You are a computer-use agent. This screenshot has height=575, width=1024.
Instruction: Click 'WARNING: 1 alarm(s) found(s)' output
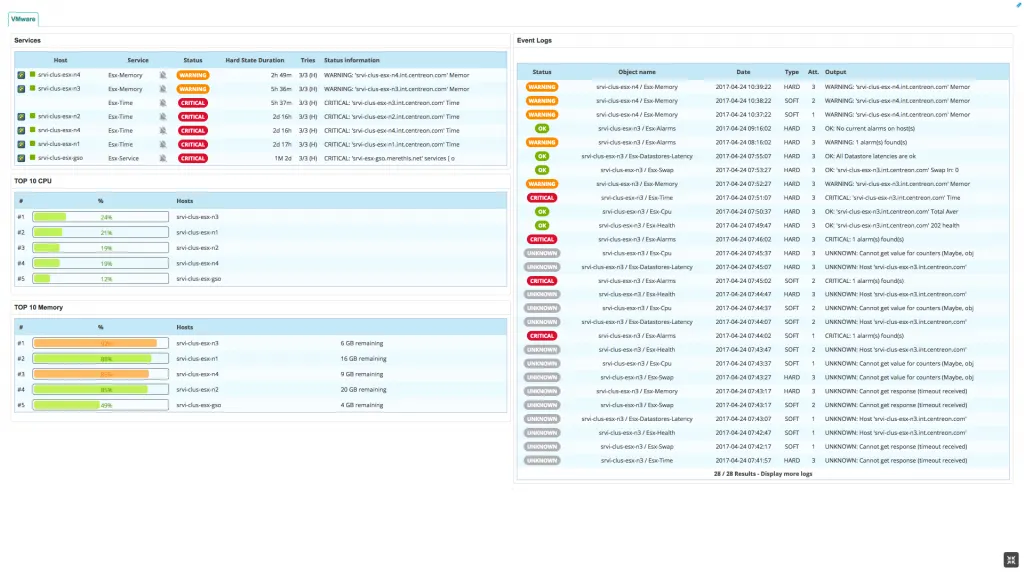click(865, 142)
